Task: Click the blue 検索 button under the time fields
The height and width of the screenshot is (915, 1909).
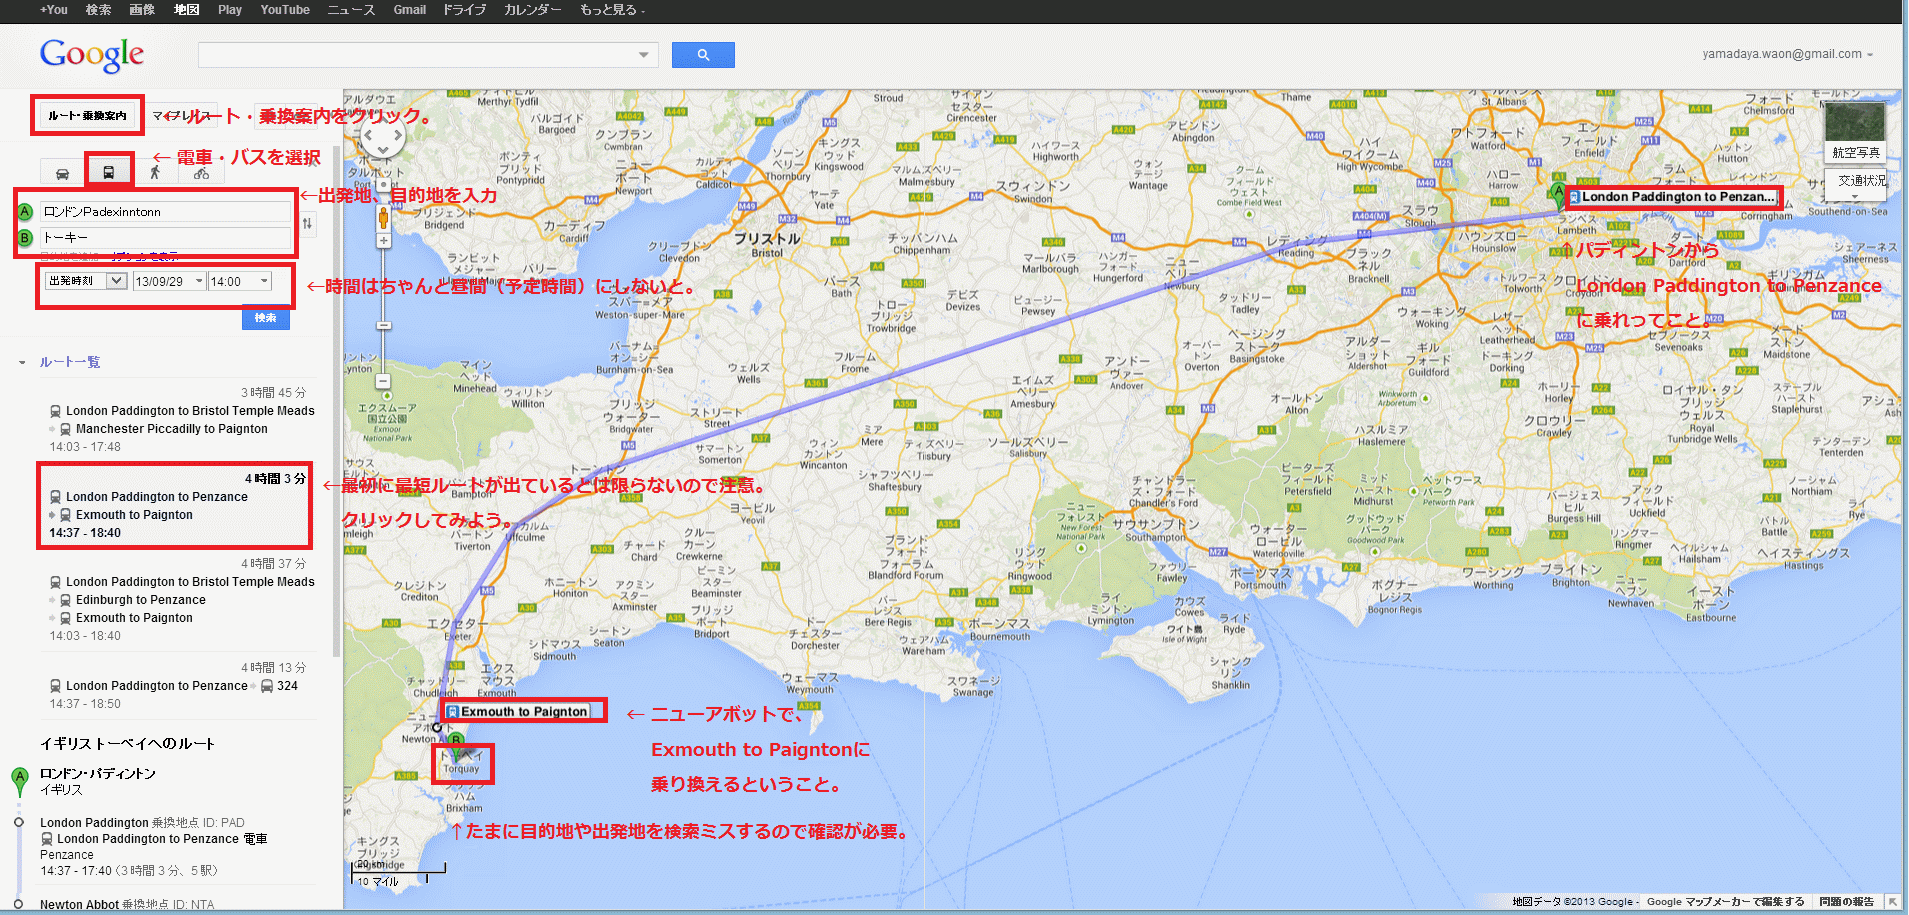Action: (x=265, y=318)
